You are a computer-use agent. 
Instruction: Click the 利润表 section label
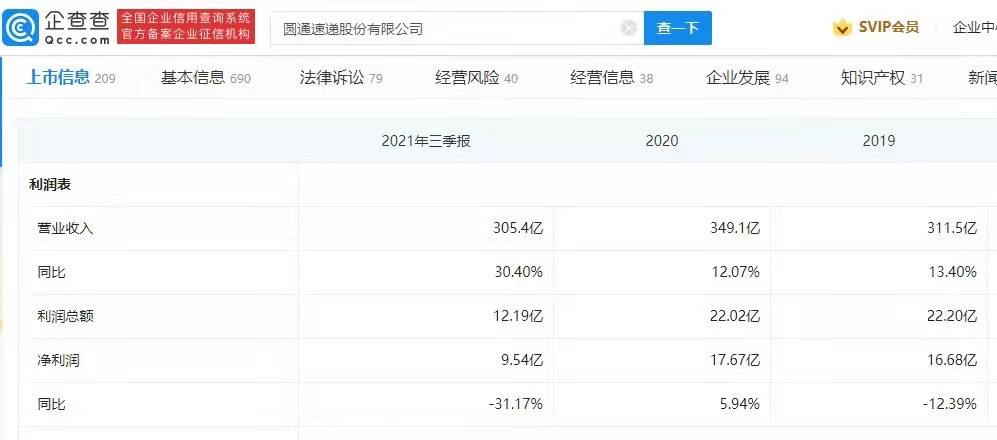point(50,185)
